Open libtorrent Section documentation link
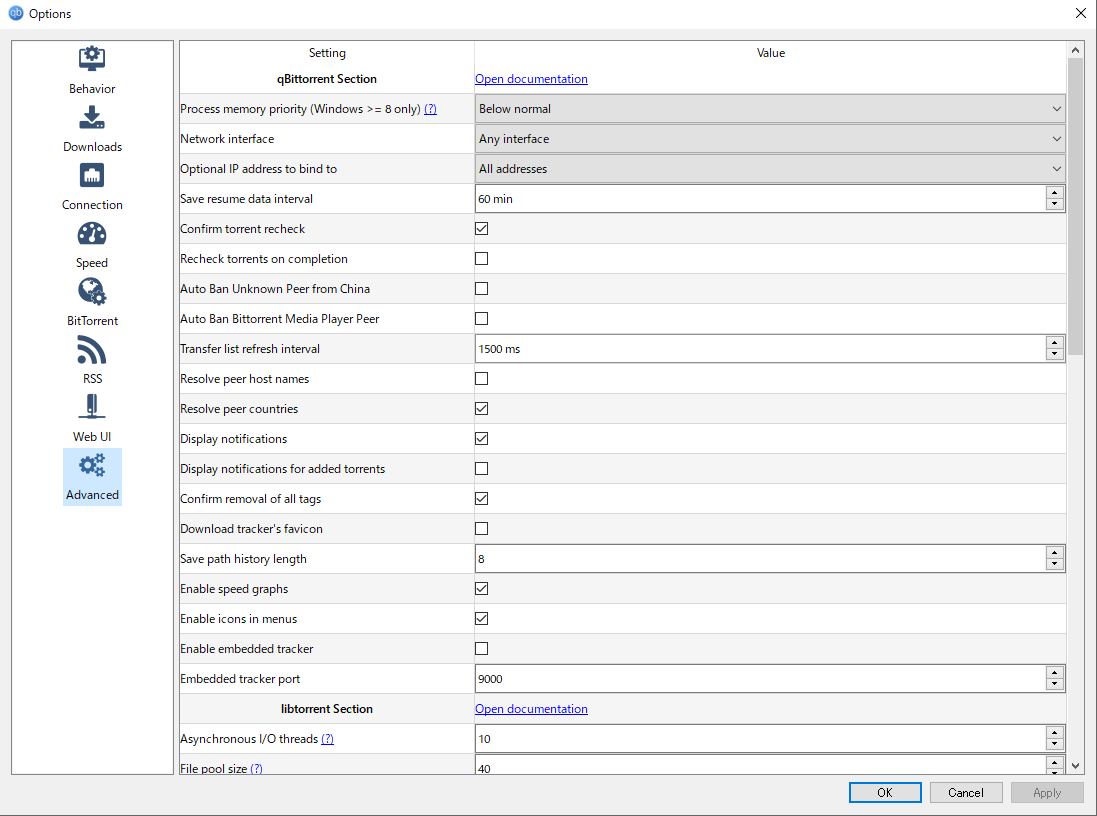This screenshot has width=1097, height=816. 531,709
